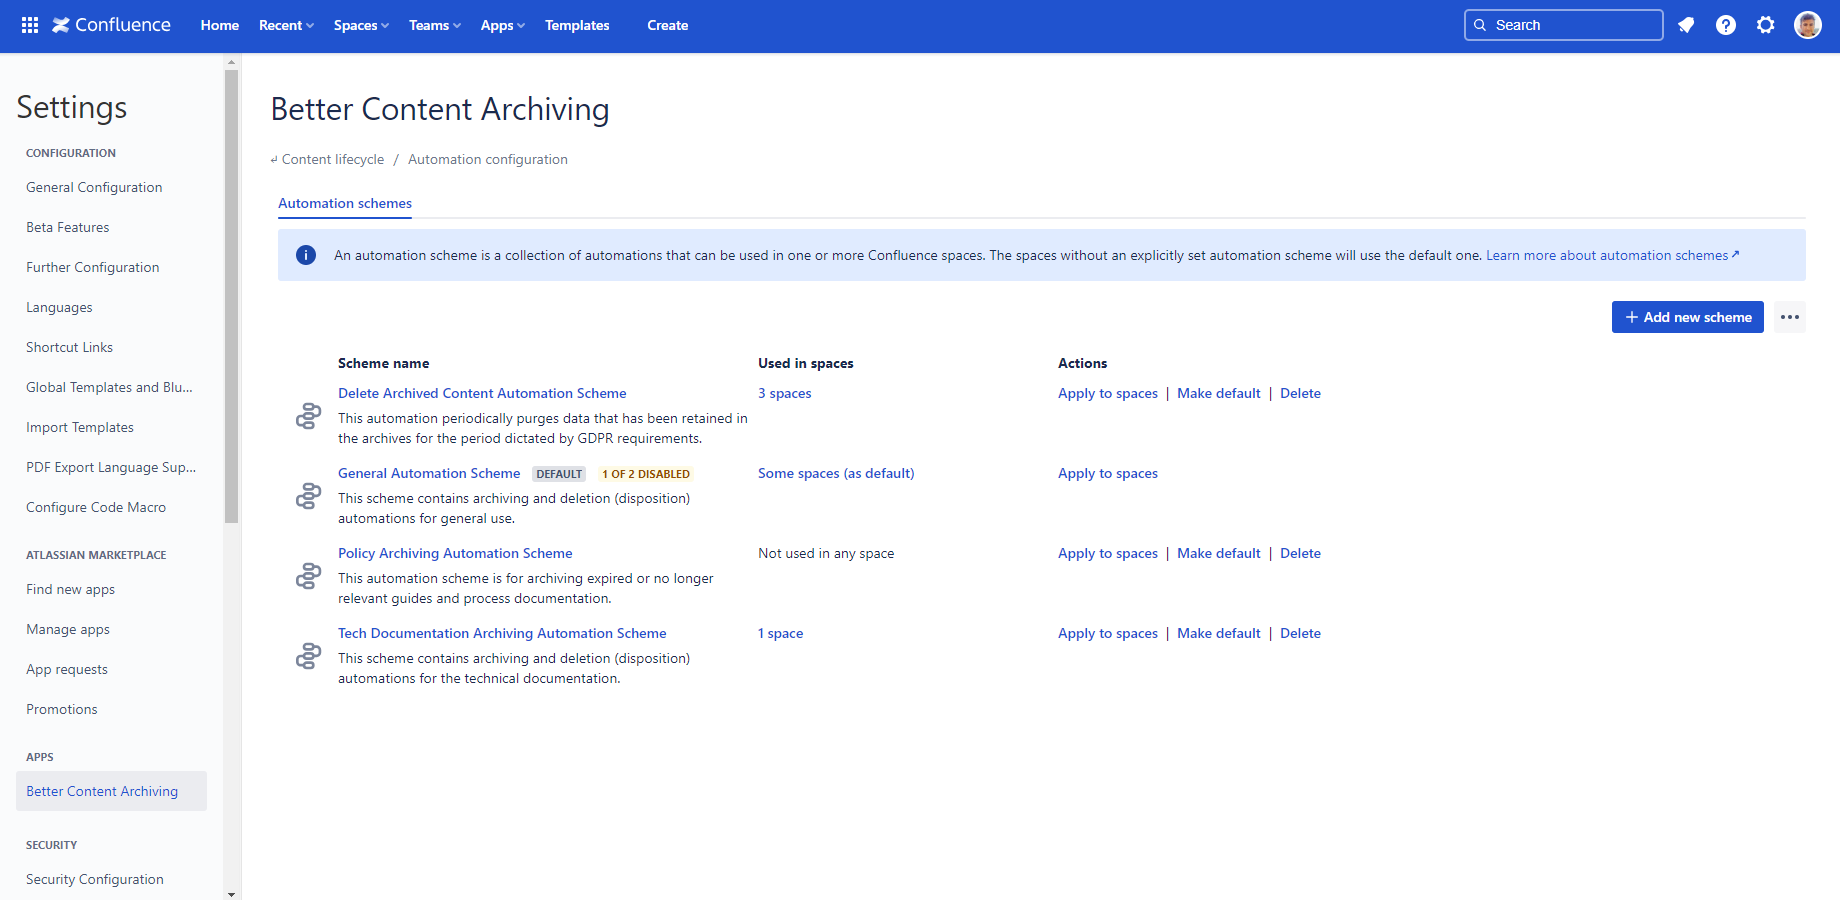Open Content lifecycle breadcrumb link
The width and height of the screenshot is (1840, 900).
coord(333,159)
